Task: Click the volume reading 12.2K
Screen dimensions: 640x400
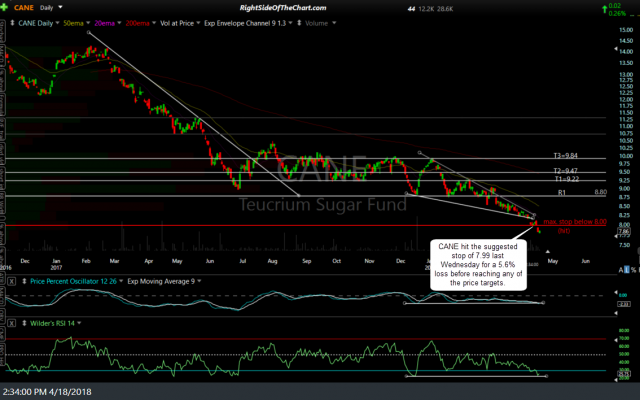Action: coord(426,9)
